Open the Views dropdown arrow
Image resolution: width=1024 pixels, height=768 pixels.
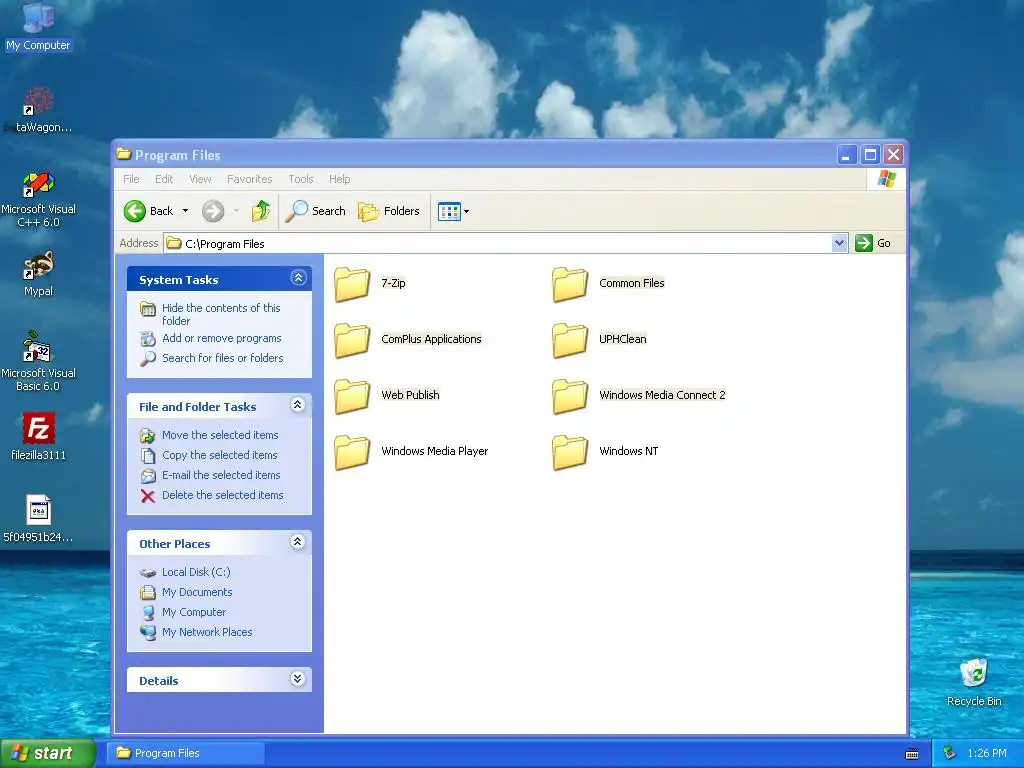click(466, 212)
